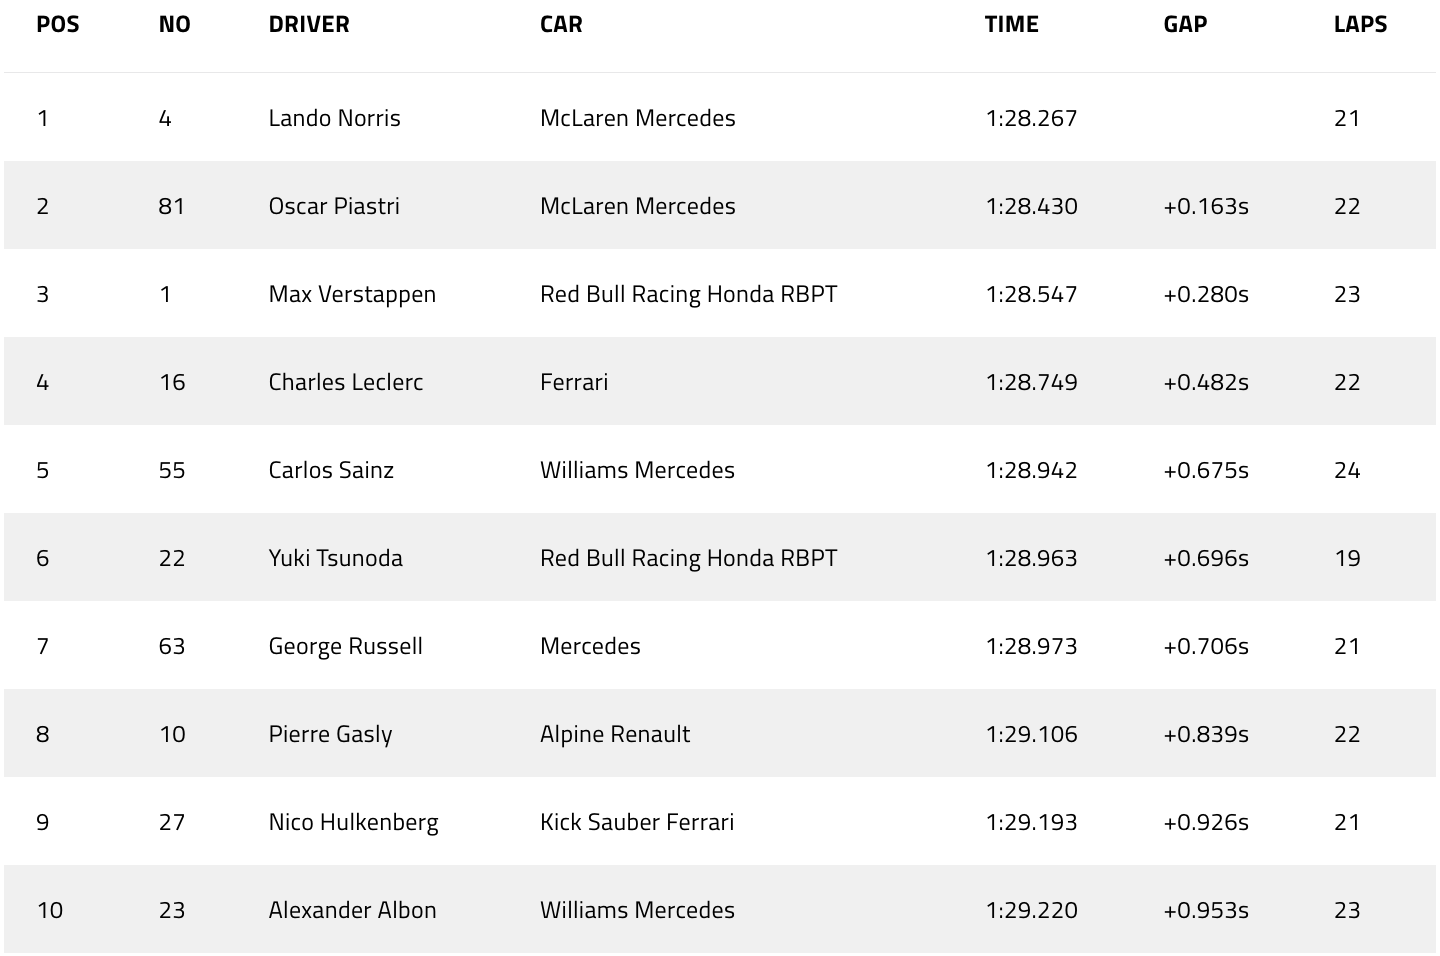This screenshot has height=956, width=1440.
Task: Select Max Verstappen driver entry
Action: (352, 294)
